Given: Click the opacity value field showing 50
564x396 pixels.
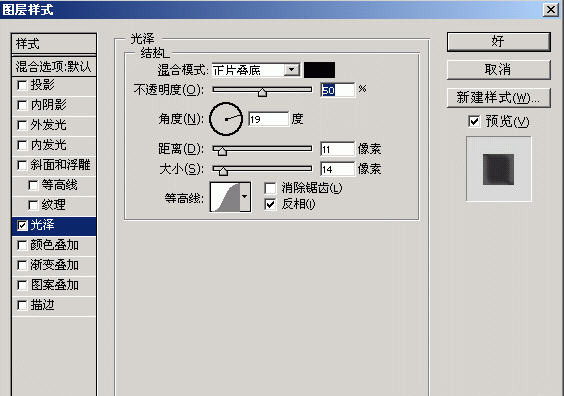Looking at the screenshot, I should [x=337, y=90].
